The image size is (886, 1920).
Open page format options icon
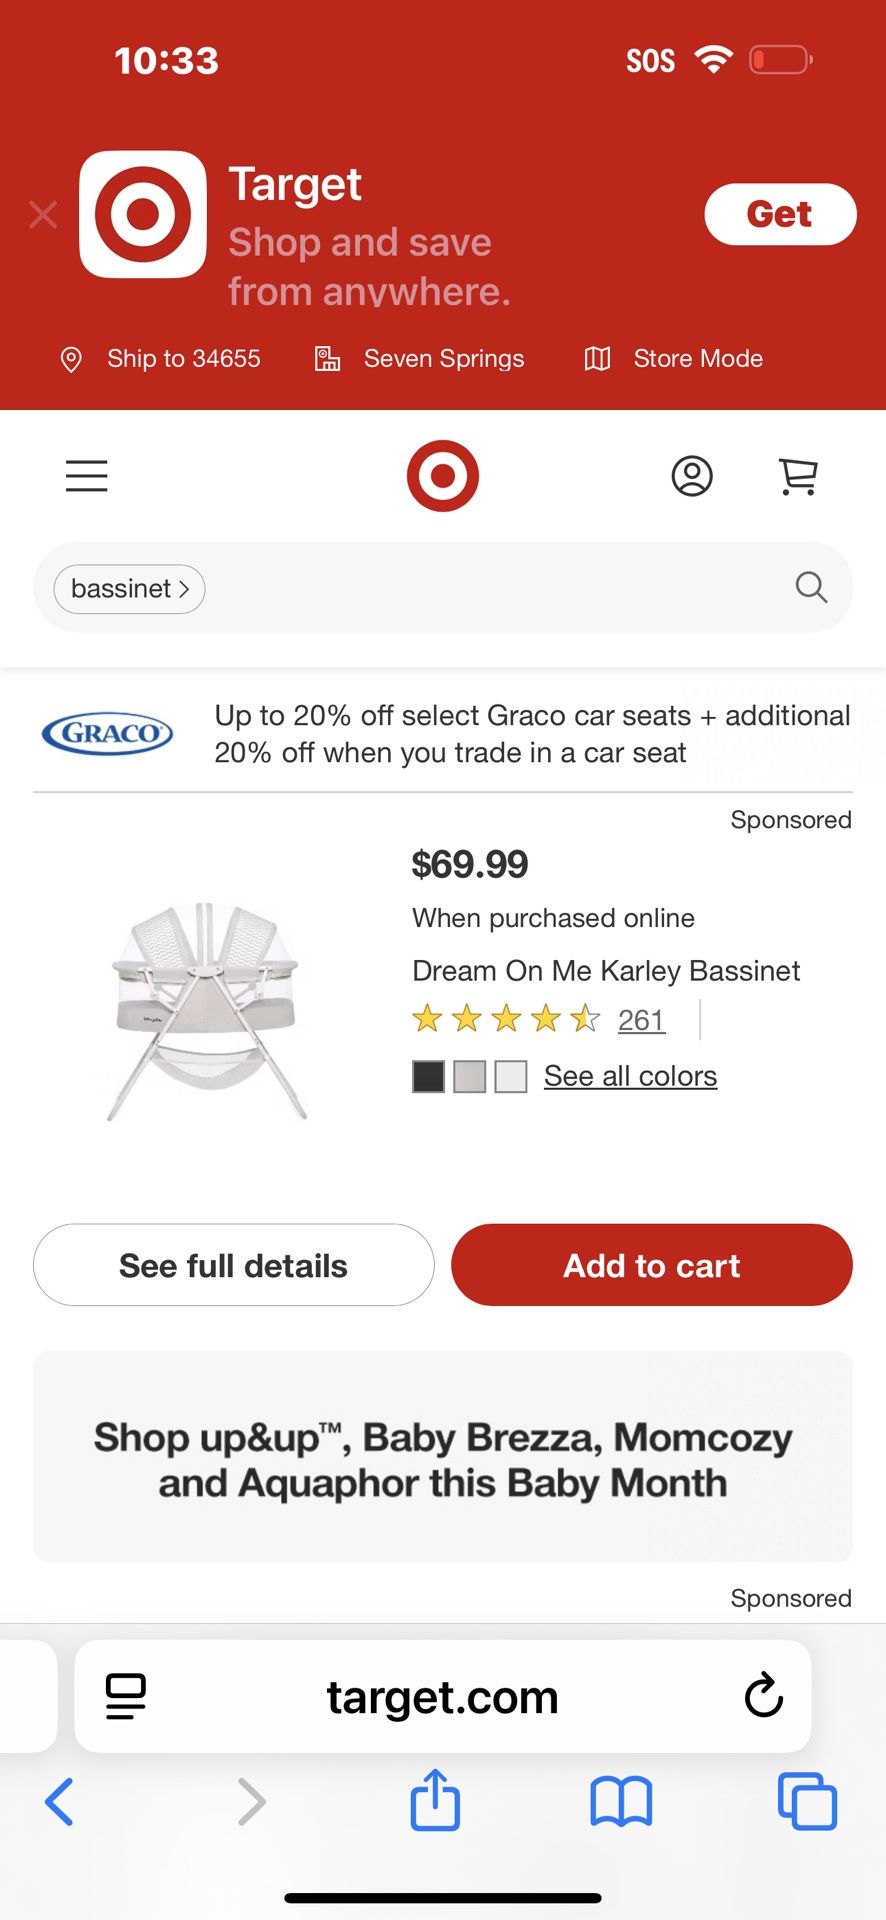point(126,1696)
